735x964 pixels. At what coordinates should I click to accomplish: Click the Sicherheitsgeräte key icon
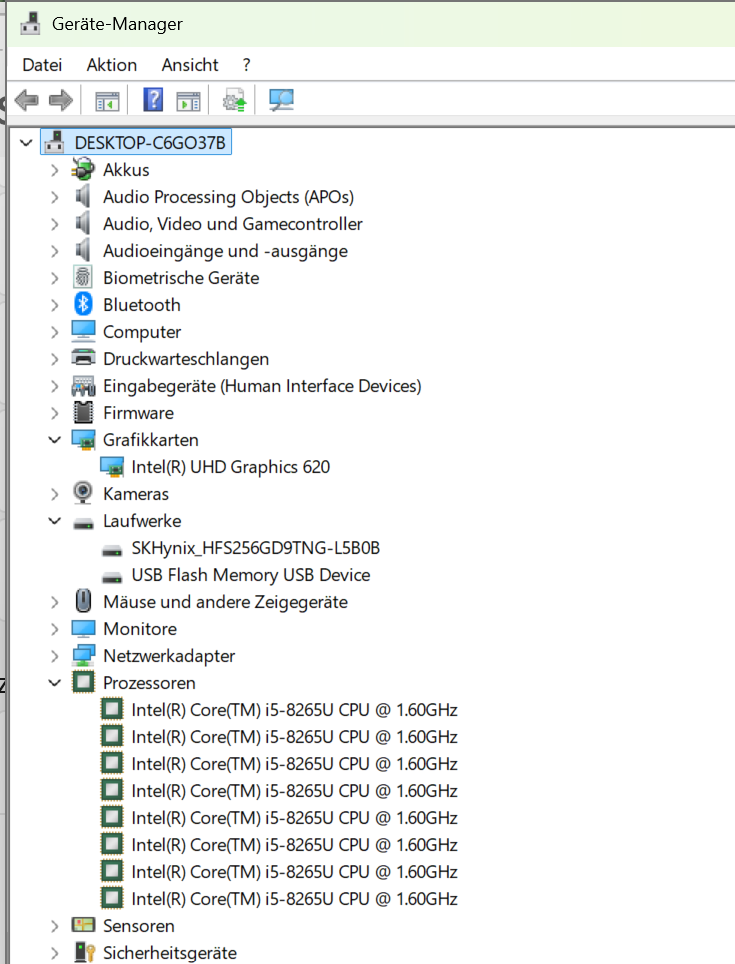pos(84,952)
